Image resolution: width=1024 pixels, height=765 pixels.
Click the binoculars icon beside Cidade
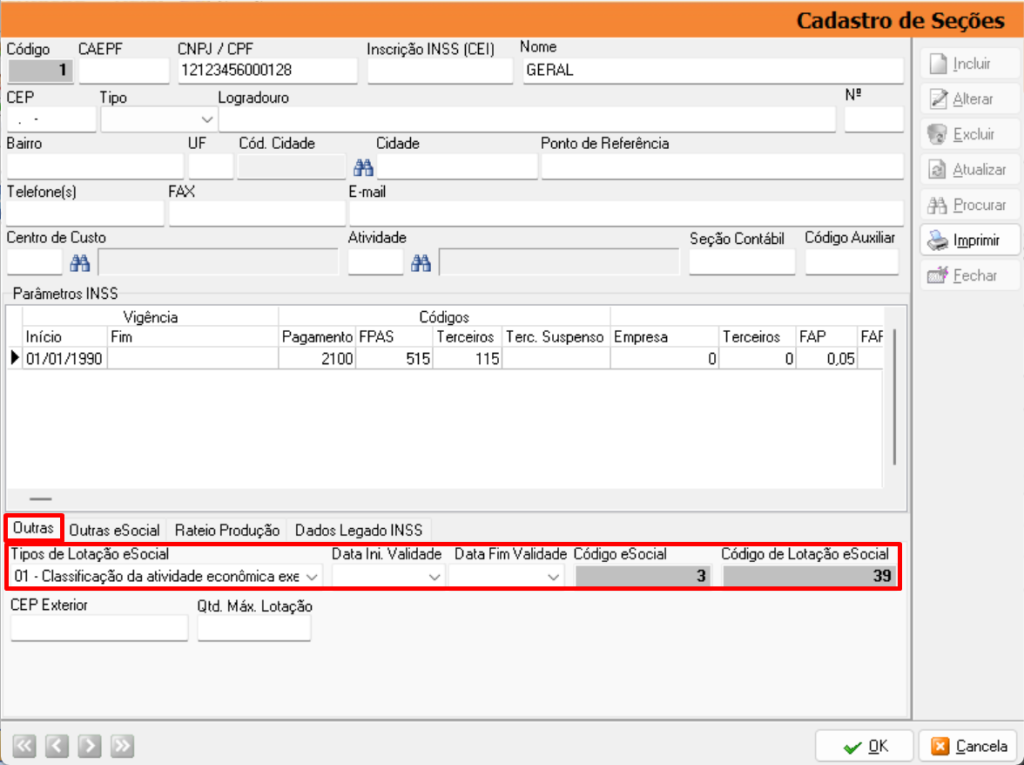(361, 167)
